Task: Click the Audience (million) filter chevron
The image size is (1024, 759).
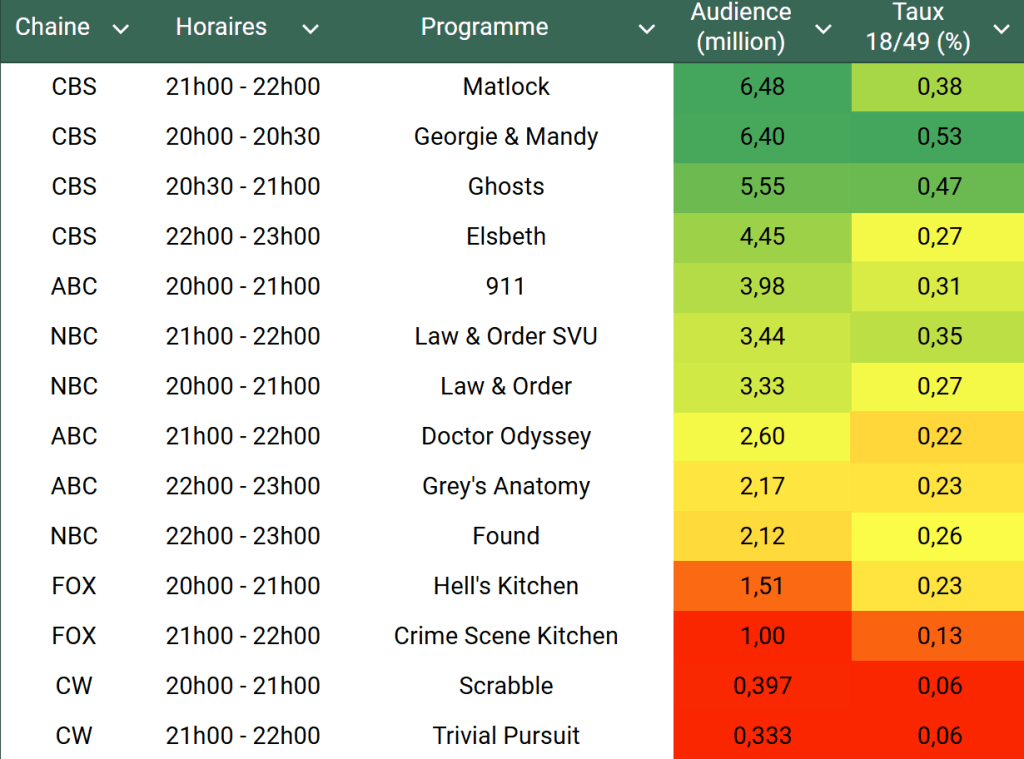Action: click(x=823, y=29)
